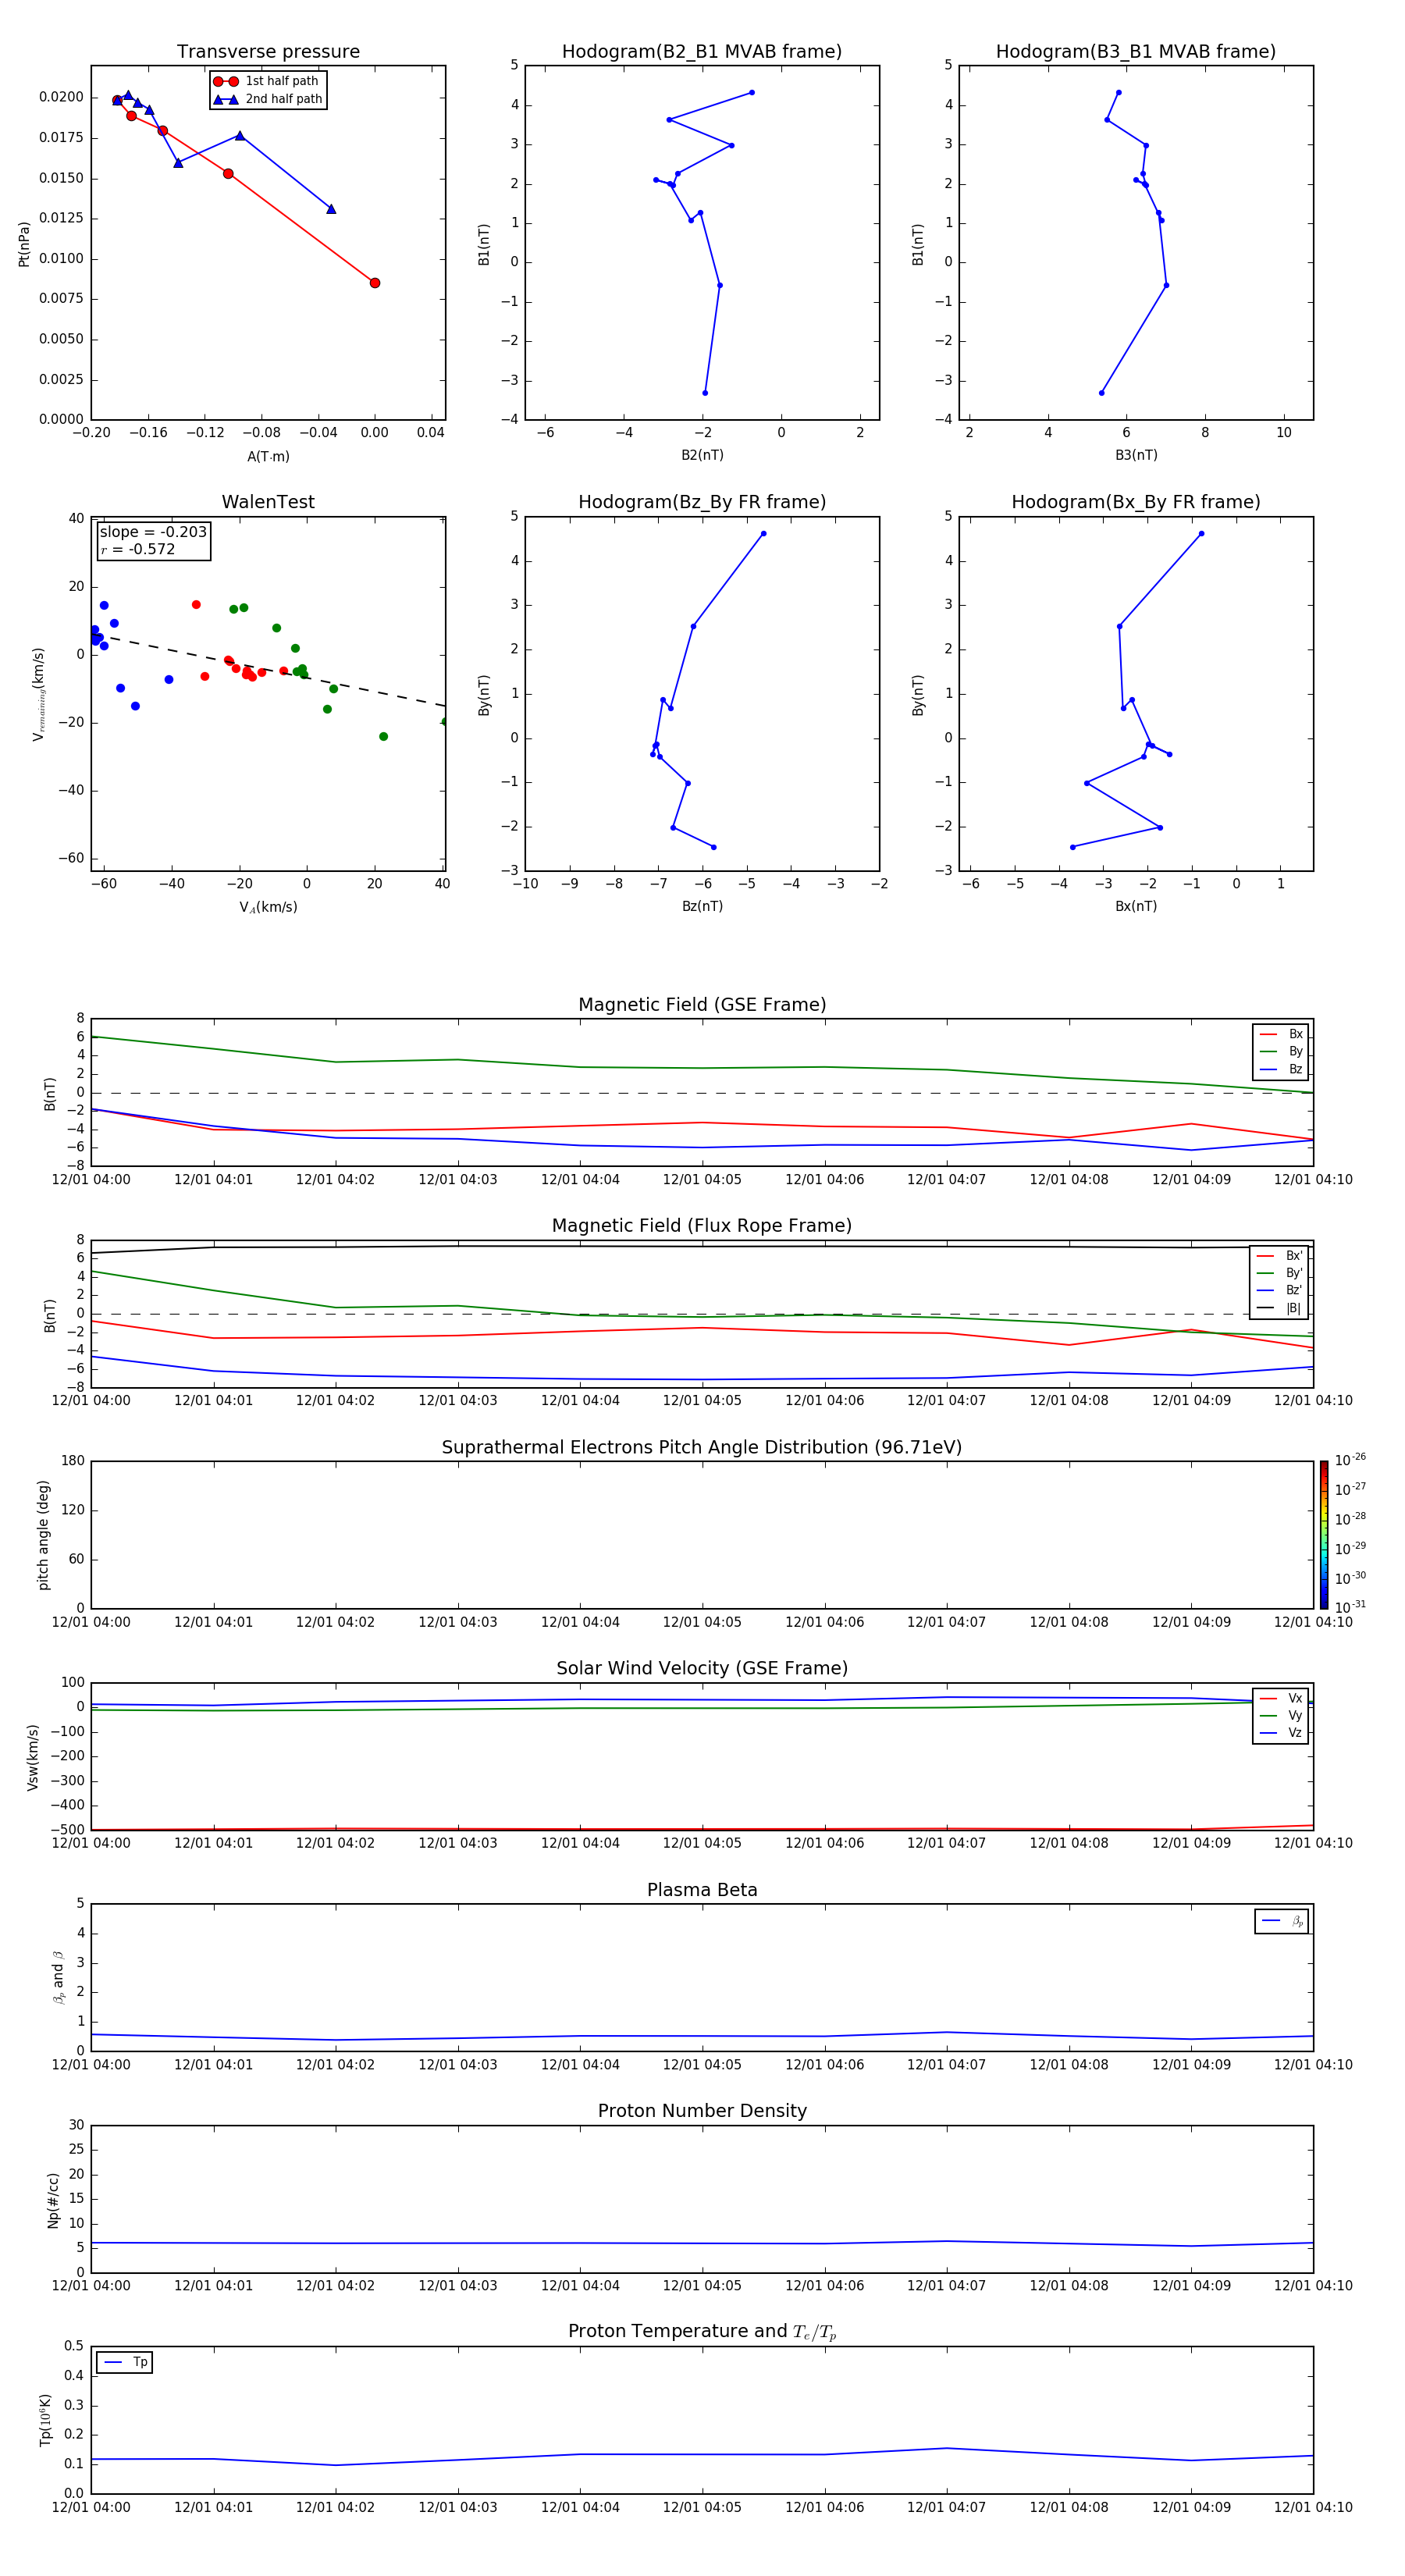1405x2576 pixels.
Task: Click the '10^-31' color bar label
Action: click(x=1350, y=1607)
